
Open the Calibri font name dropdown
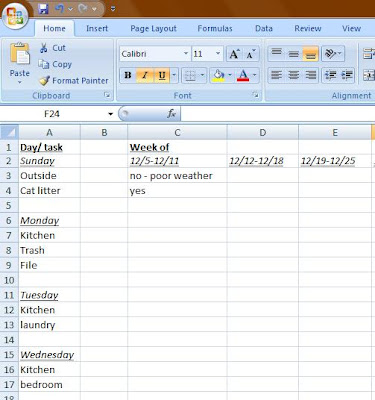coord(186,54)
